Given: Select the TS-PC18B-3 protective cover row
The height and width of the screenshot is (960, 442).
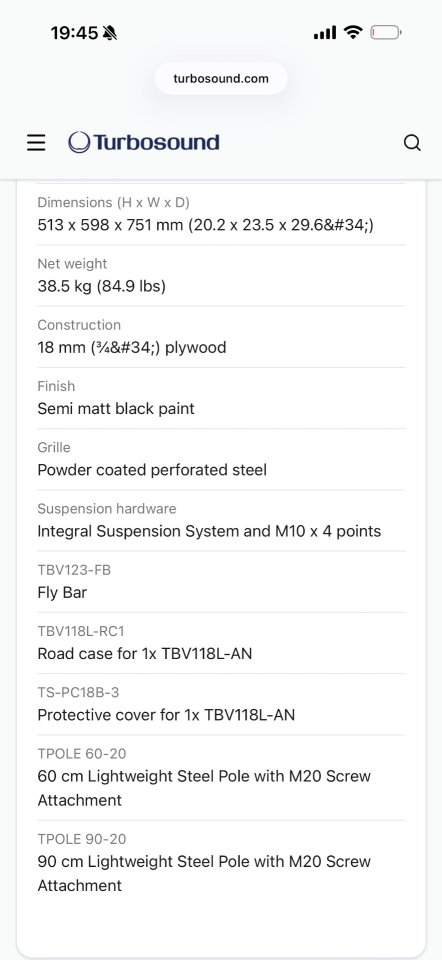Looking at the screenshot, I should [x=221, y=704].
